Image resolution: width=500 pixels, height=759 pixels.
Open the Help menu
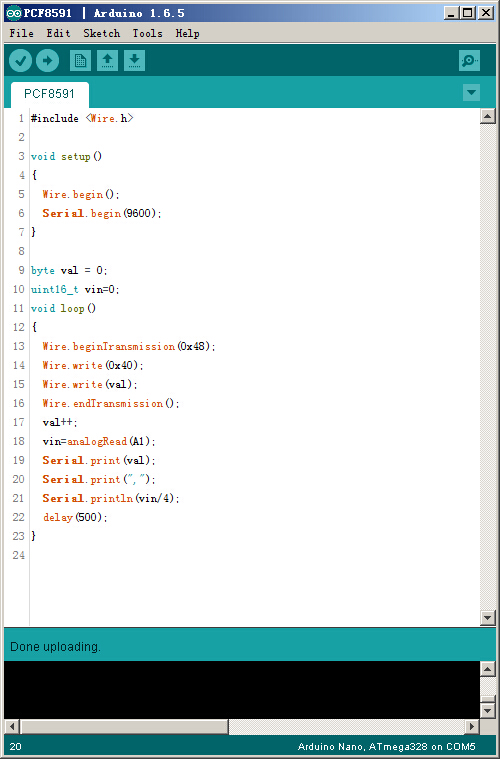[x=187, y=33]
